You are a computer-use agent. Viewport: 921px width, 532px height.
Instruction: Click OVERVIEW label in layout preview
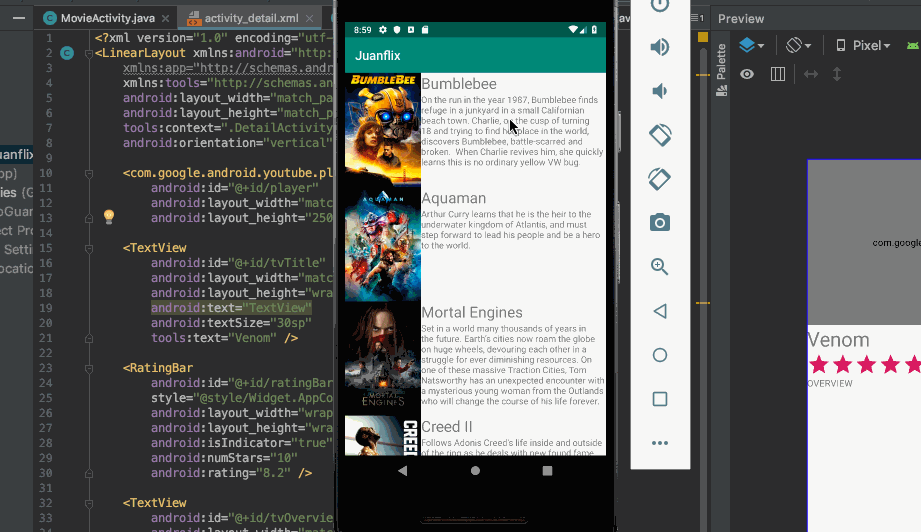coord(830,383)
